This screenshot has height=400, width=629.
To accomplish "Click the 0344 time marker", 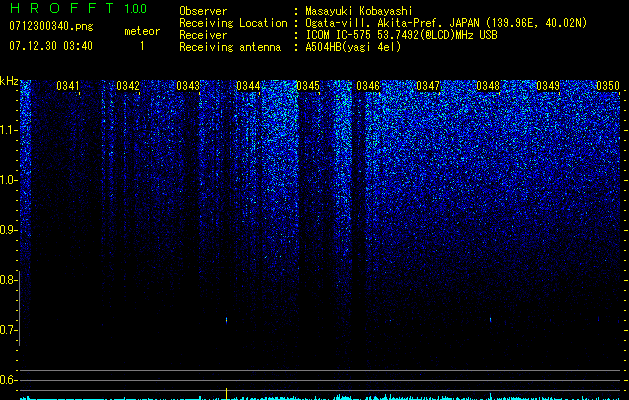I will pos(248,85).
